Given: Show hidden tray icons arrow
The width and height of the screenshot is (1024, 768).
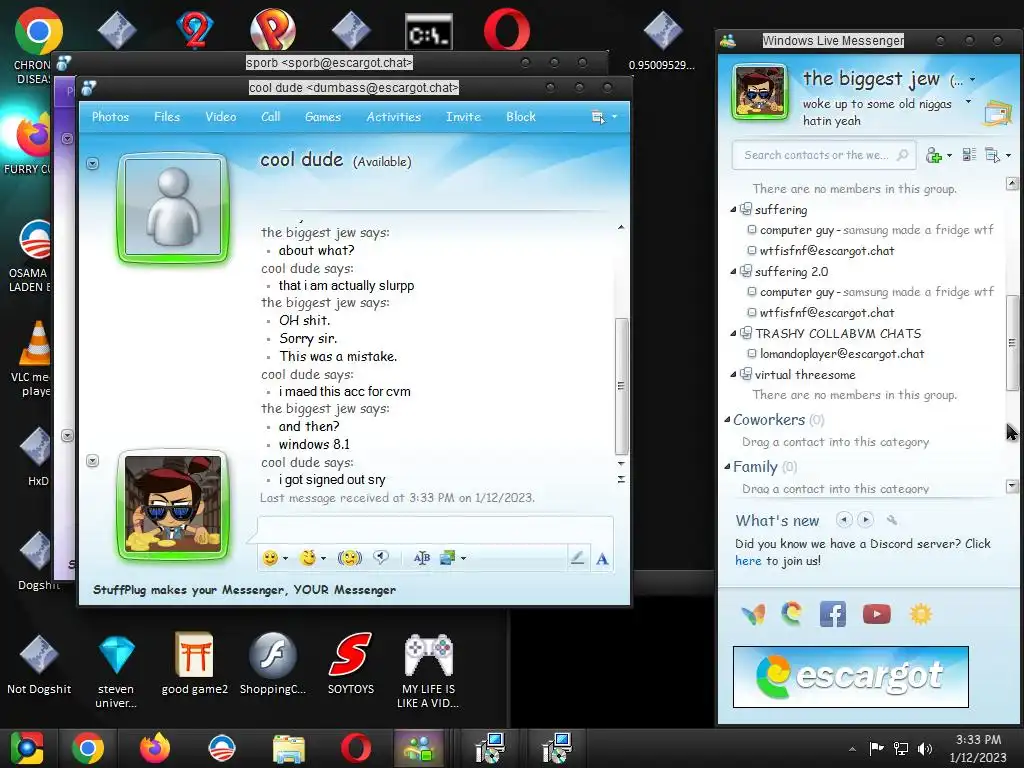Looking at the screenshot, I should [x=852, y=749].
